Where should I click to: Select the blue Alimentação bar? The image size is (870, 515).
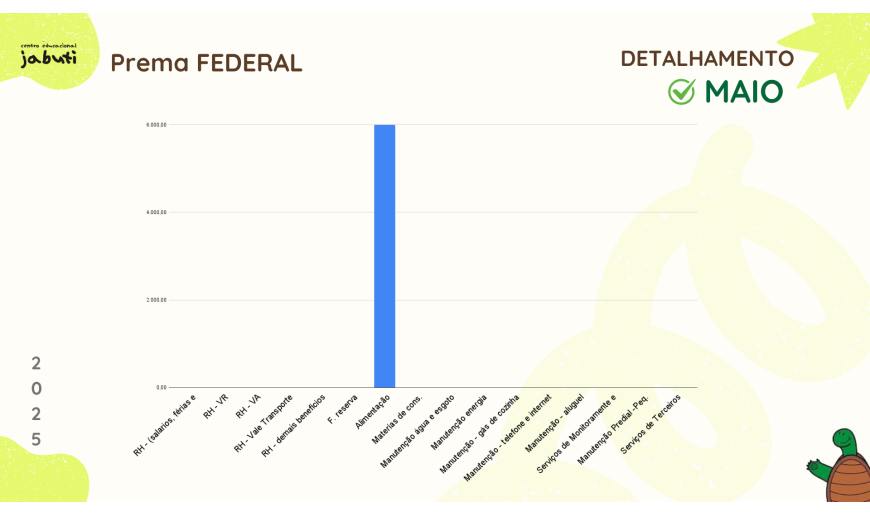[x=384, y=256]
